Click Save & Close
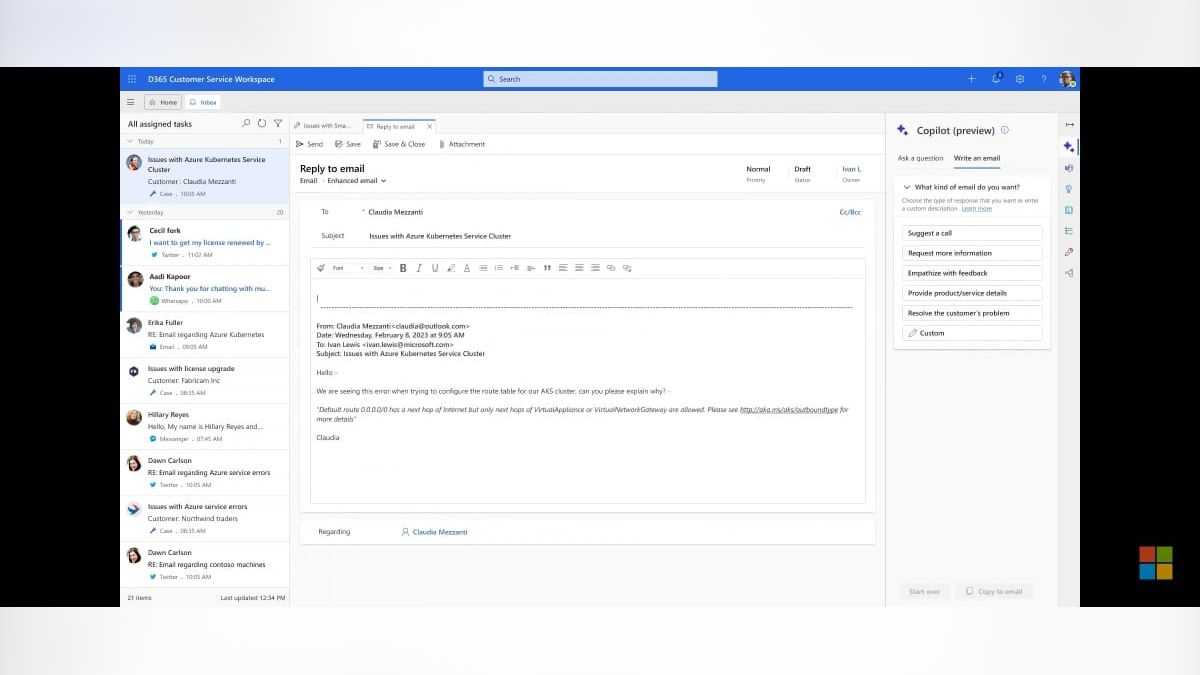Screen dimensions: 1200x675 [399, 144]
